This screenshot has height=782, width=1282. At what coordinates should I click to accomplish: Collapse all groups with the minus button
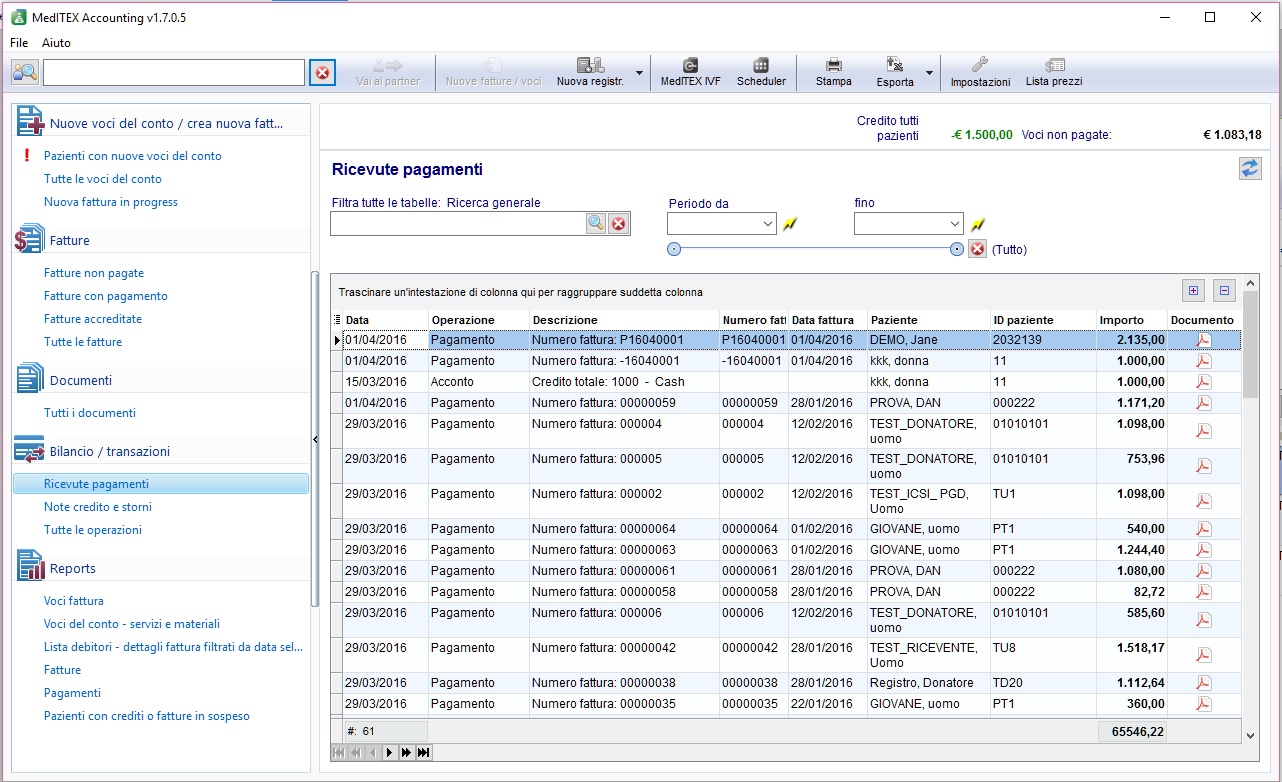click(x=1225, y=291)
